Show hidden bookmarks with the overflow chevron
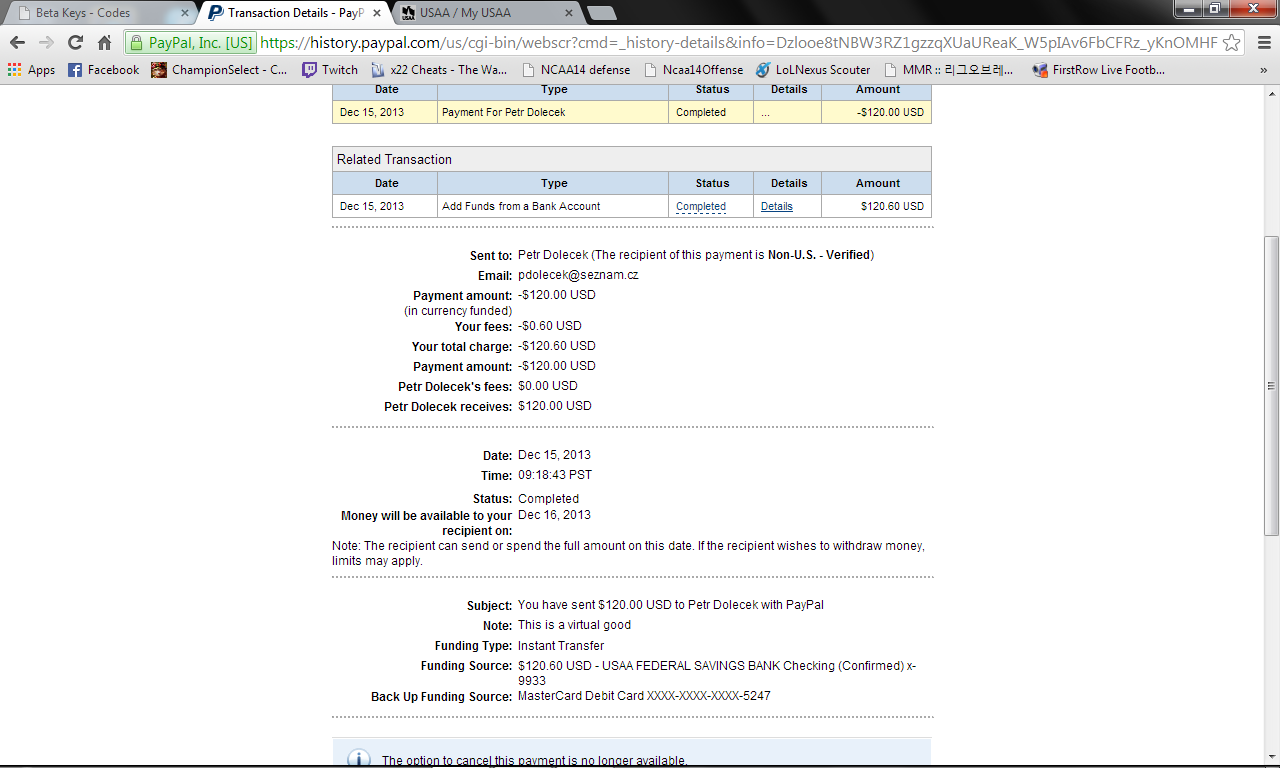Viewport: 1280px width, 768px height. [x=1264, y=70]
